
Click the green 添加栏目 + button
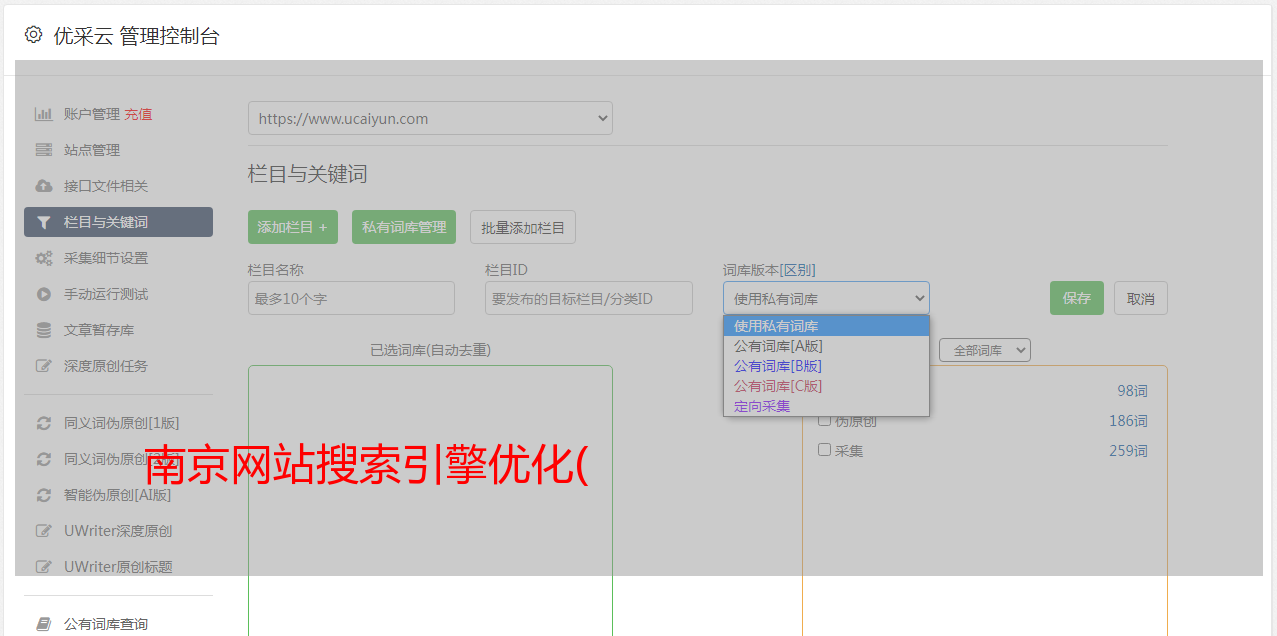click(292, 227)
